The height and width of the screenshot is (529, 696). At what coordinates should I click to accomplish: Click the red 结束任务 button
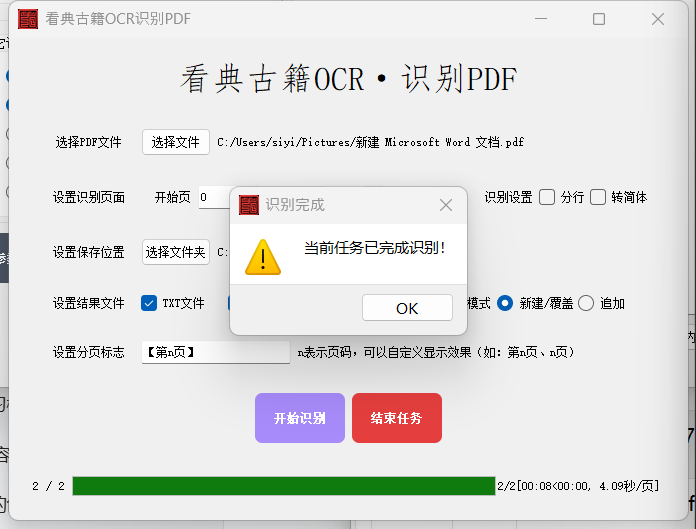[x=396, y=418]
